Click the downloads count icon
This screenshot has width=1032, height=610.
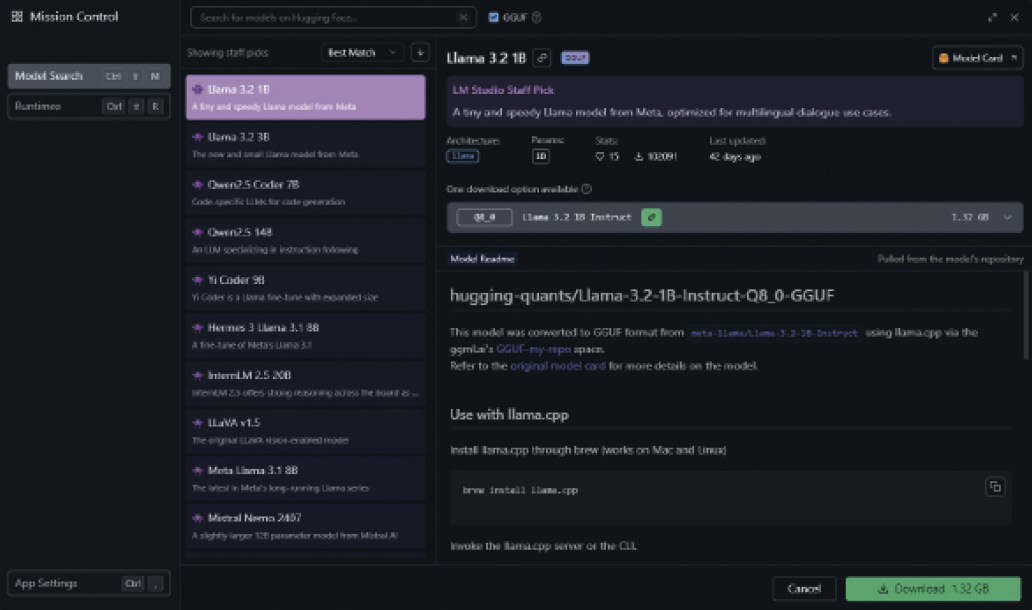click(x=638, y=157)
